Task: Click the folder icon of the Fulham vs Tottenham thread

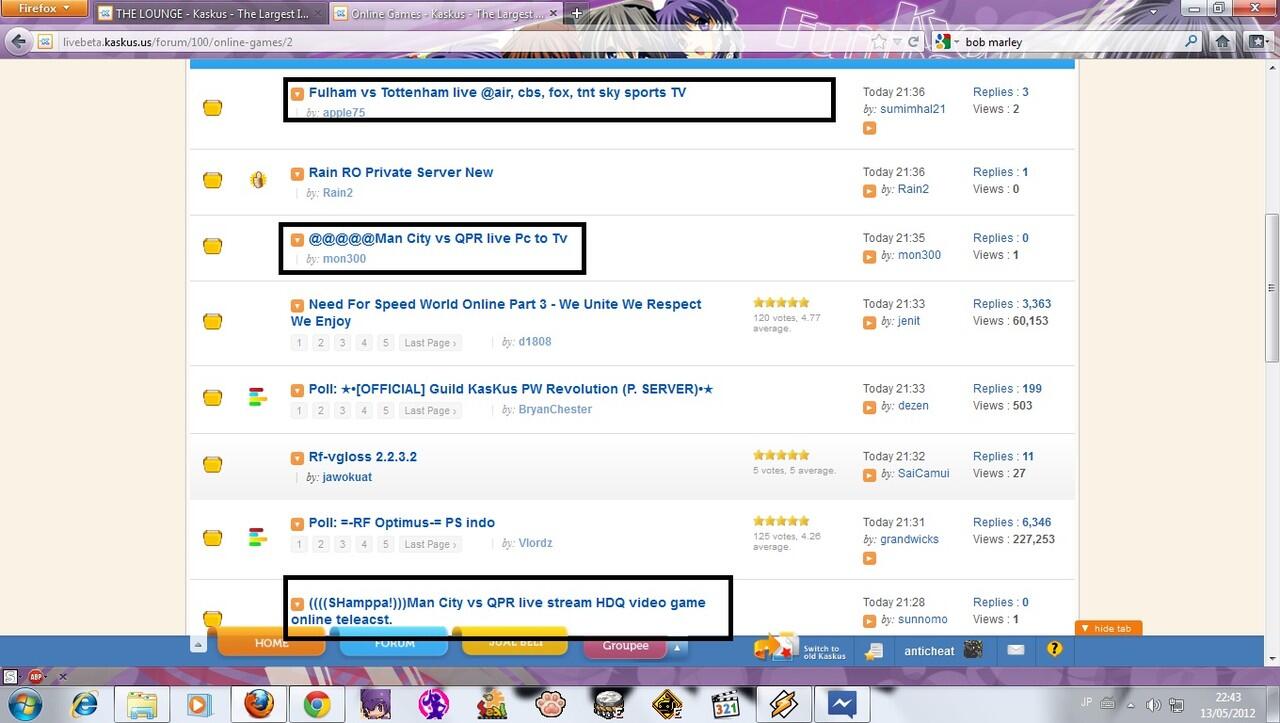Action: click(x=212, y=107)
